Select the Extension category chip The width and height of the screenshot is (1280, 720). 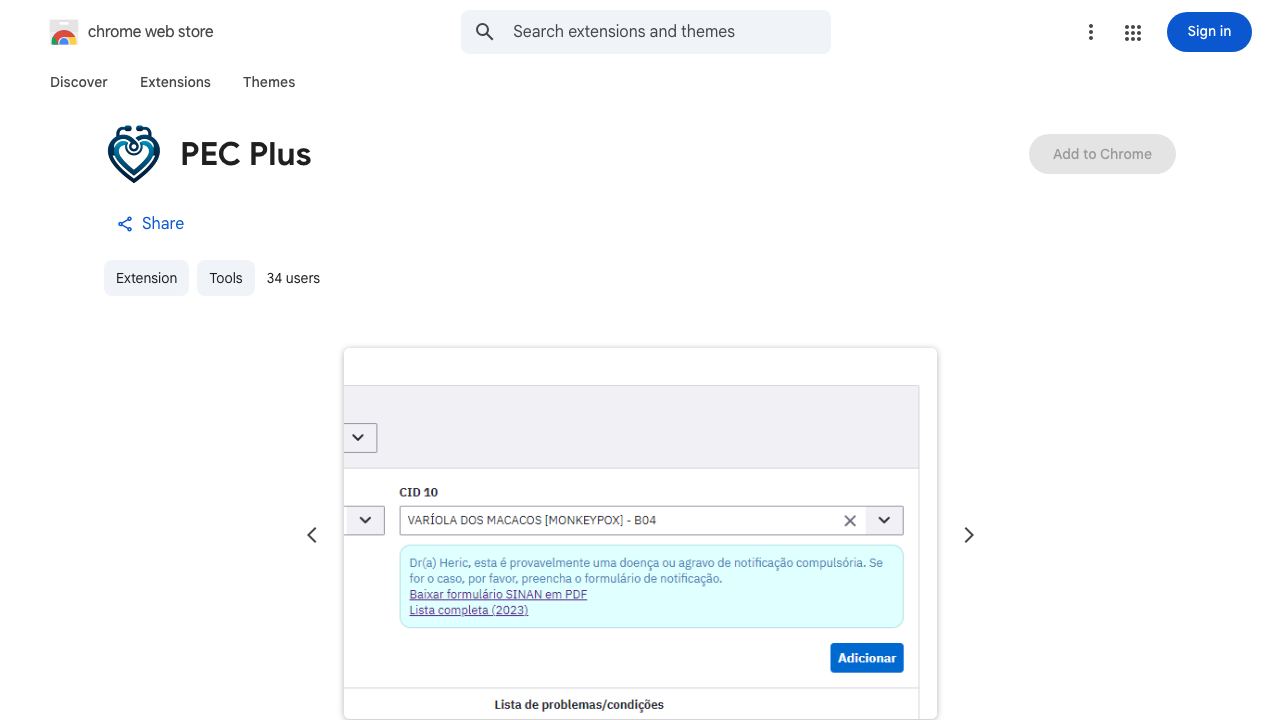tap(146, 278)
